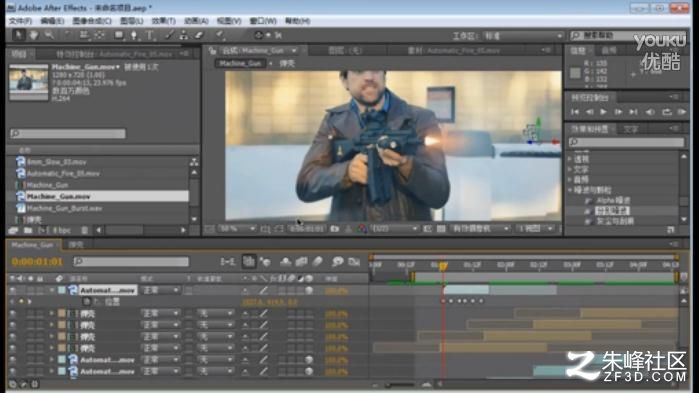
Task: Open the 50% magnification dropdown
Action: coord(237,229)
